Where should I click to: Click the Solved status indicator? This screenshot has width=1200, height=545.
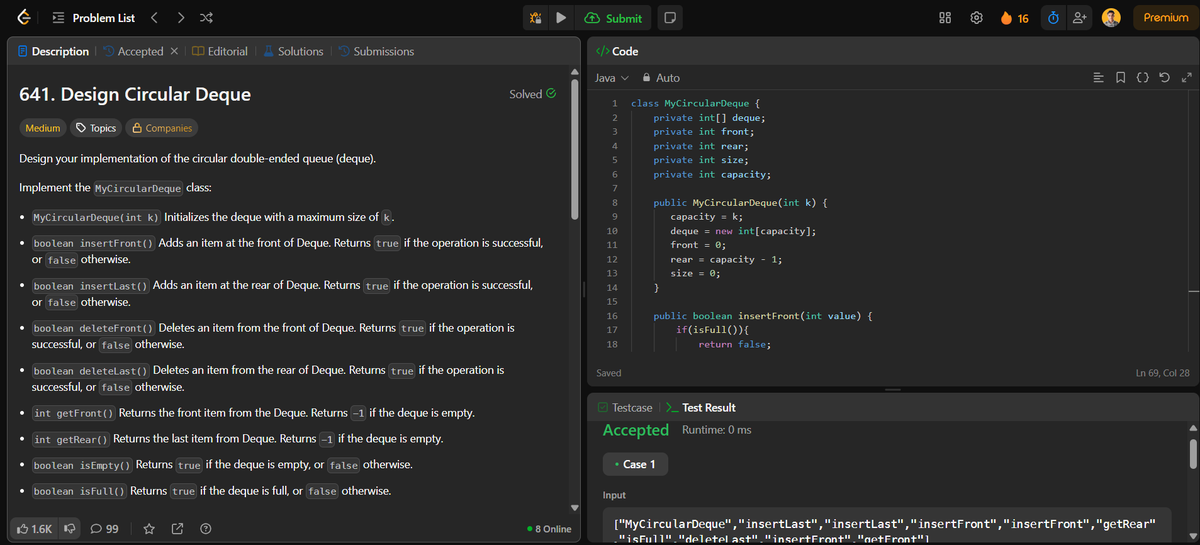(x=532, y=94)
